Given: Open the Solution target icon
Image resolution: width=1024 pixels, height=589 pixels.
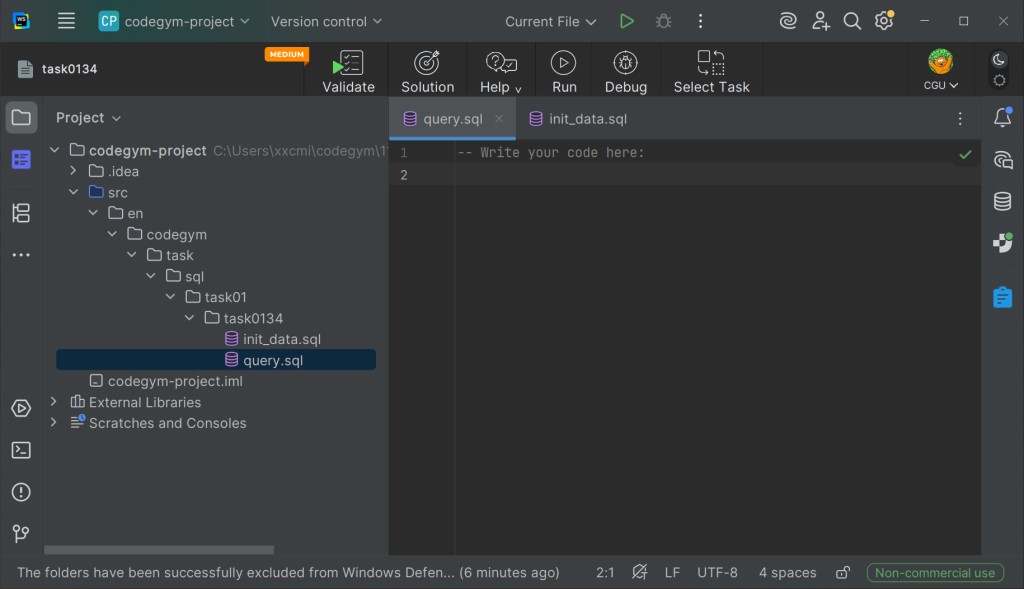Looking at the screenshot, I should (427, 64).
